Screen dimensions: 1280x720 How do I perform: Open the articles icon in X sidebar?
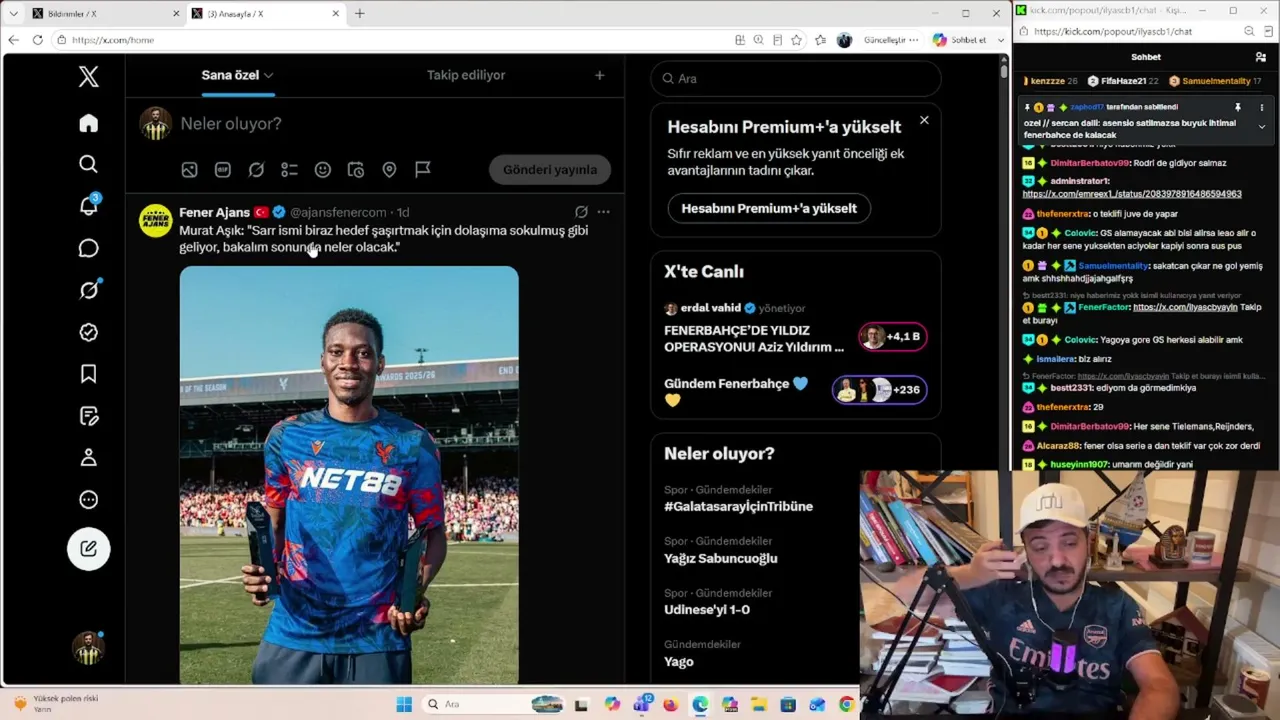point(89,416)
